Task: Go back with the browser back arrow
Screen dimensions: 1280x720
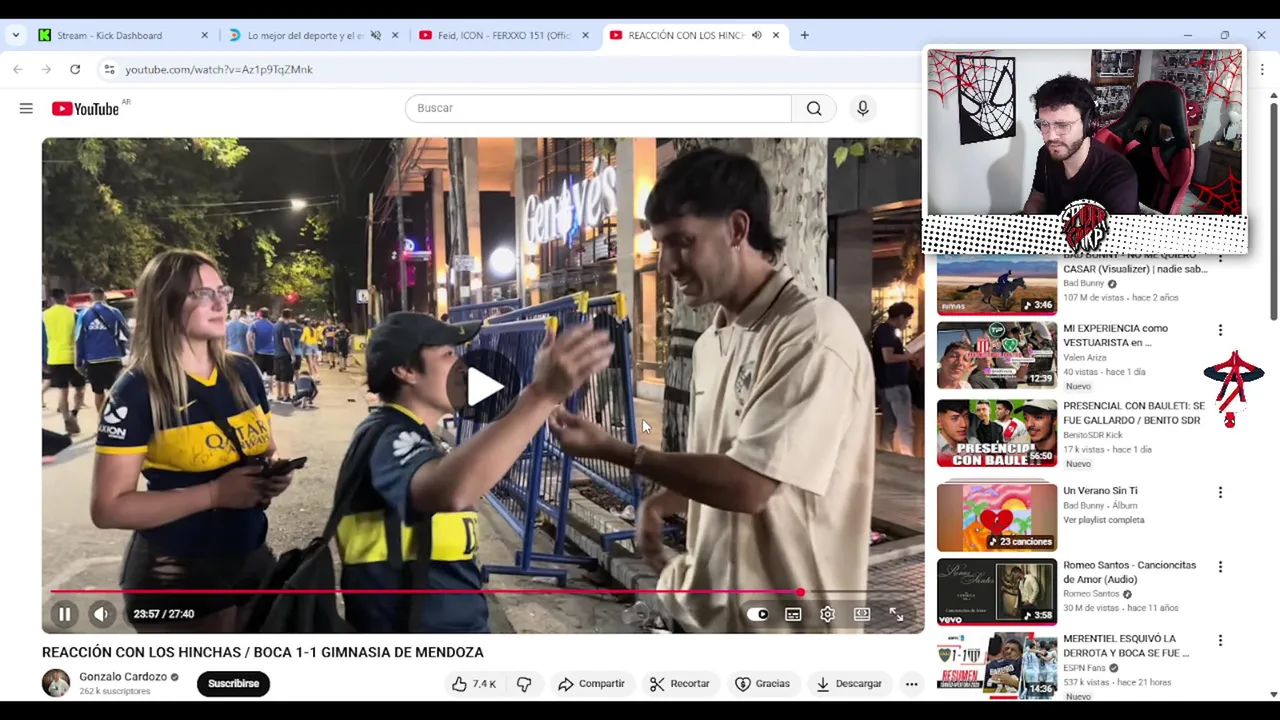Action: coord(18,69)
